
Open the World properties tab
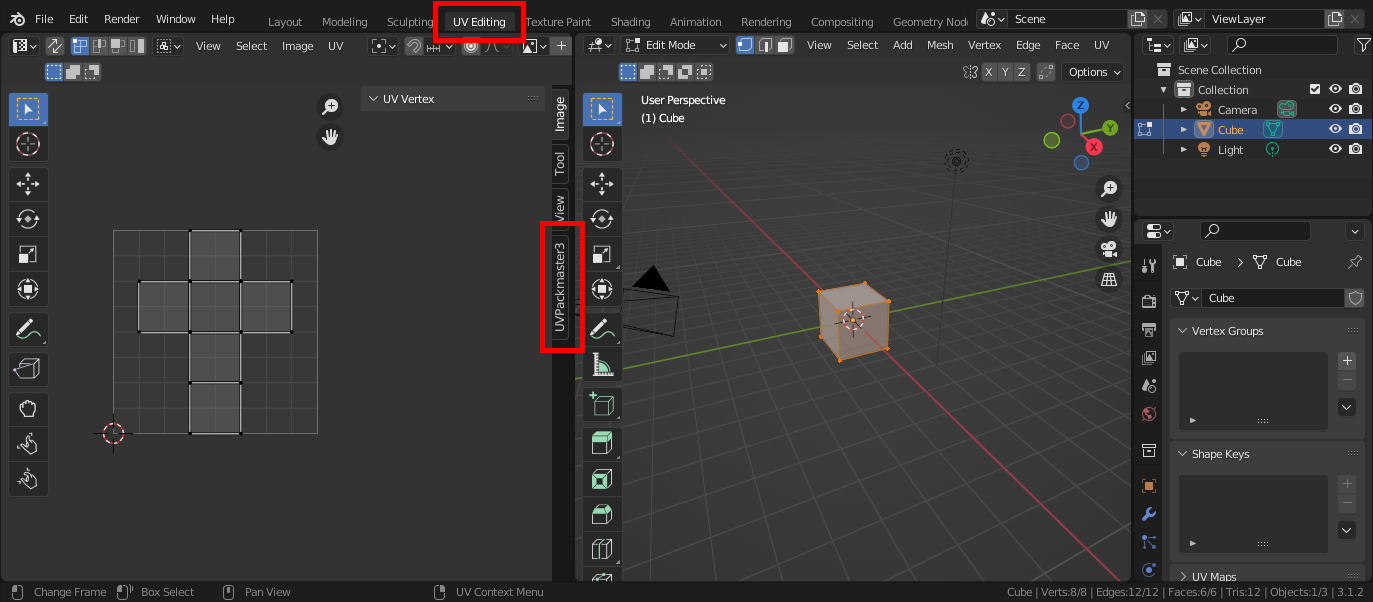click(x=1149, y=414)
